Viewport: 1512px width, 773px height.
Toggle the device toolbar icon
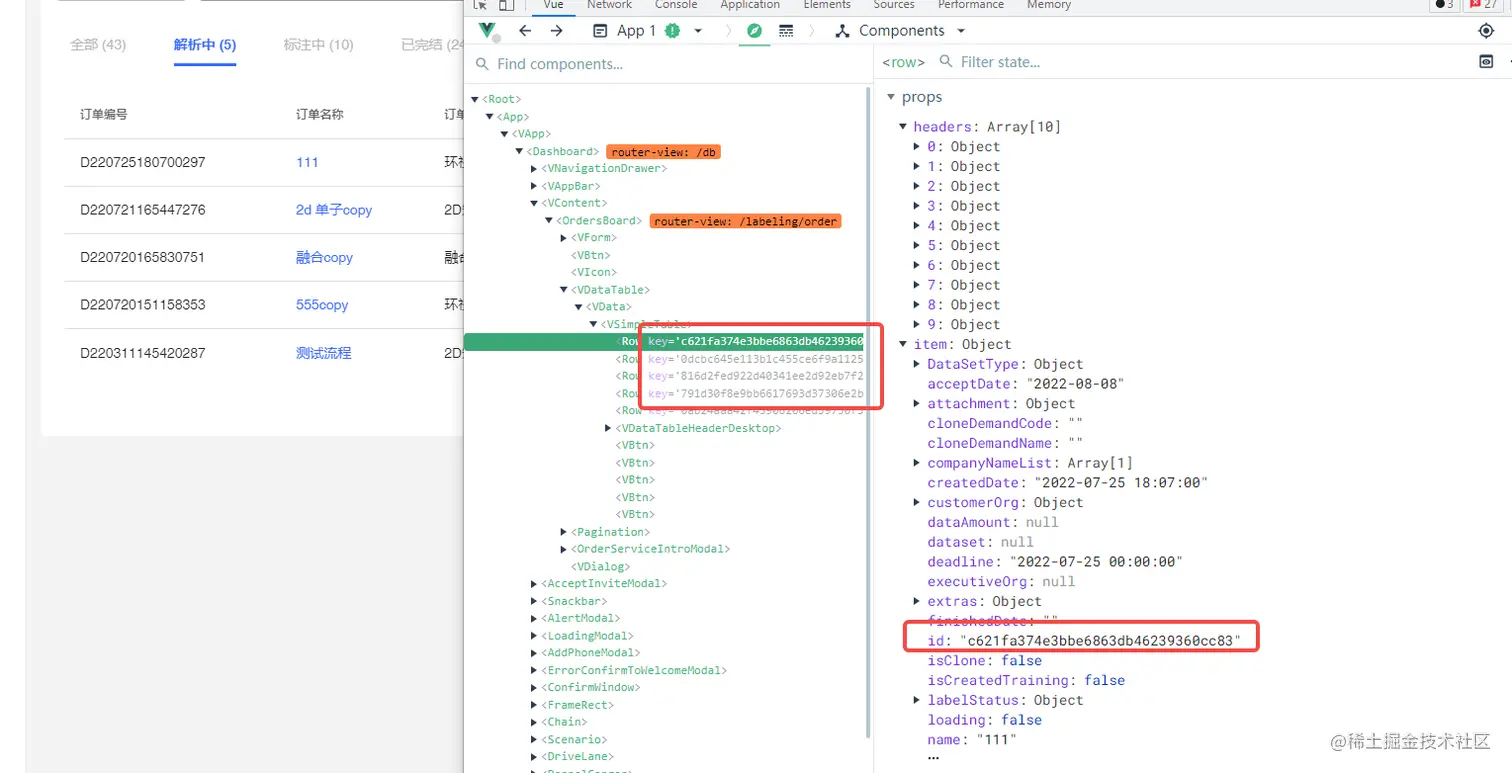[507, 5]
